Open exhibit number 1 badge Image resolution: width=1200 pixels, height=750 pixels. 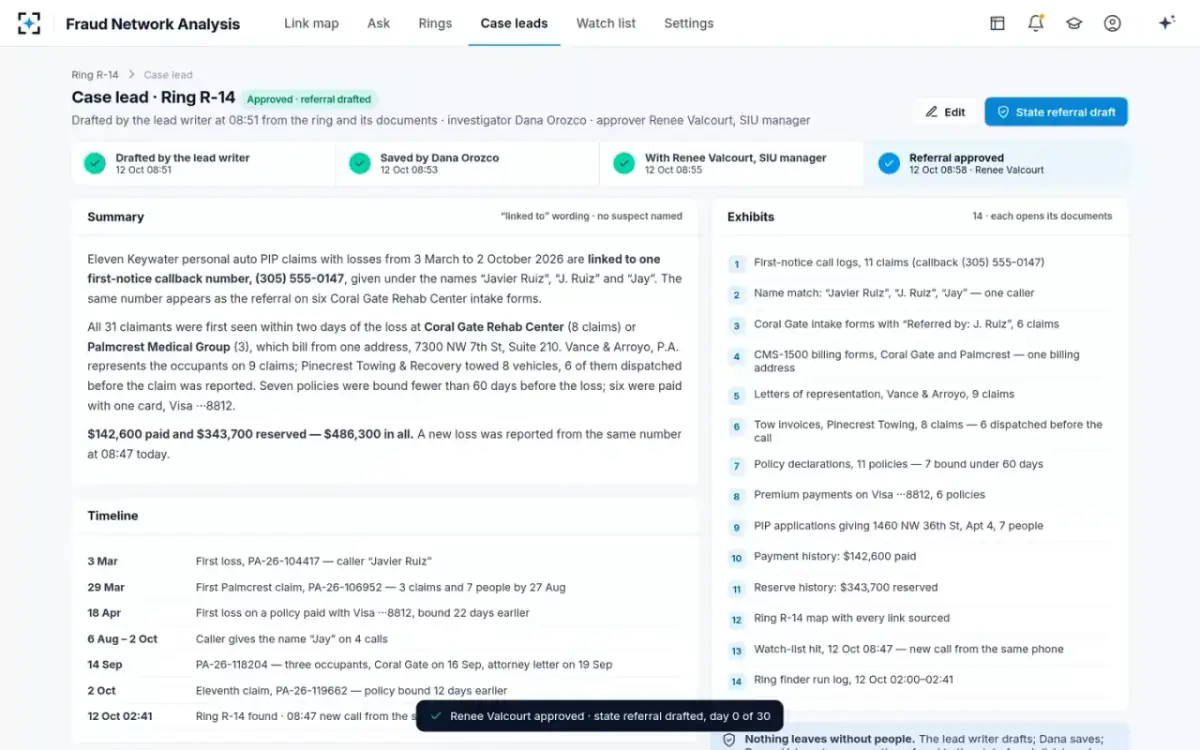tap(737, 264)
